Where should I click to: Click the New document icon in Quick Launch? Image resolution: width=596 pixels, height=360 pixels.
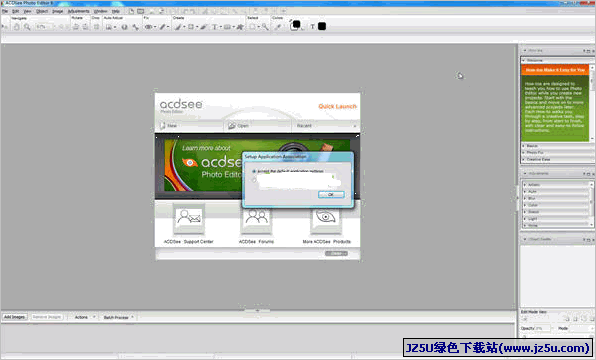pos(163,125)
